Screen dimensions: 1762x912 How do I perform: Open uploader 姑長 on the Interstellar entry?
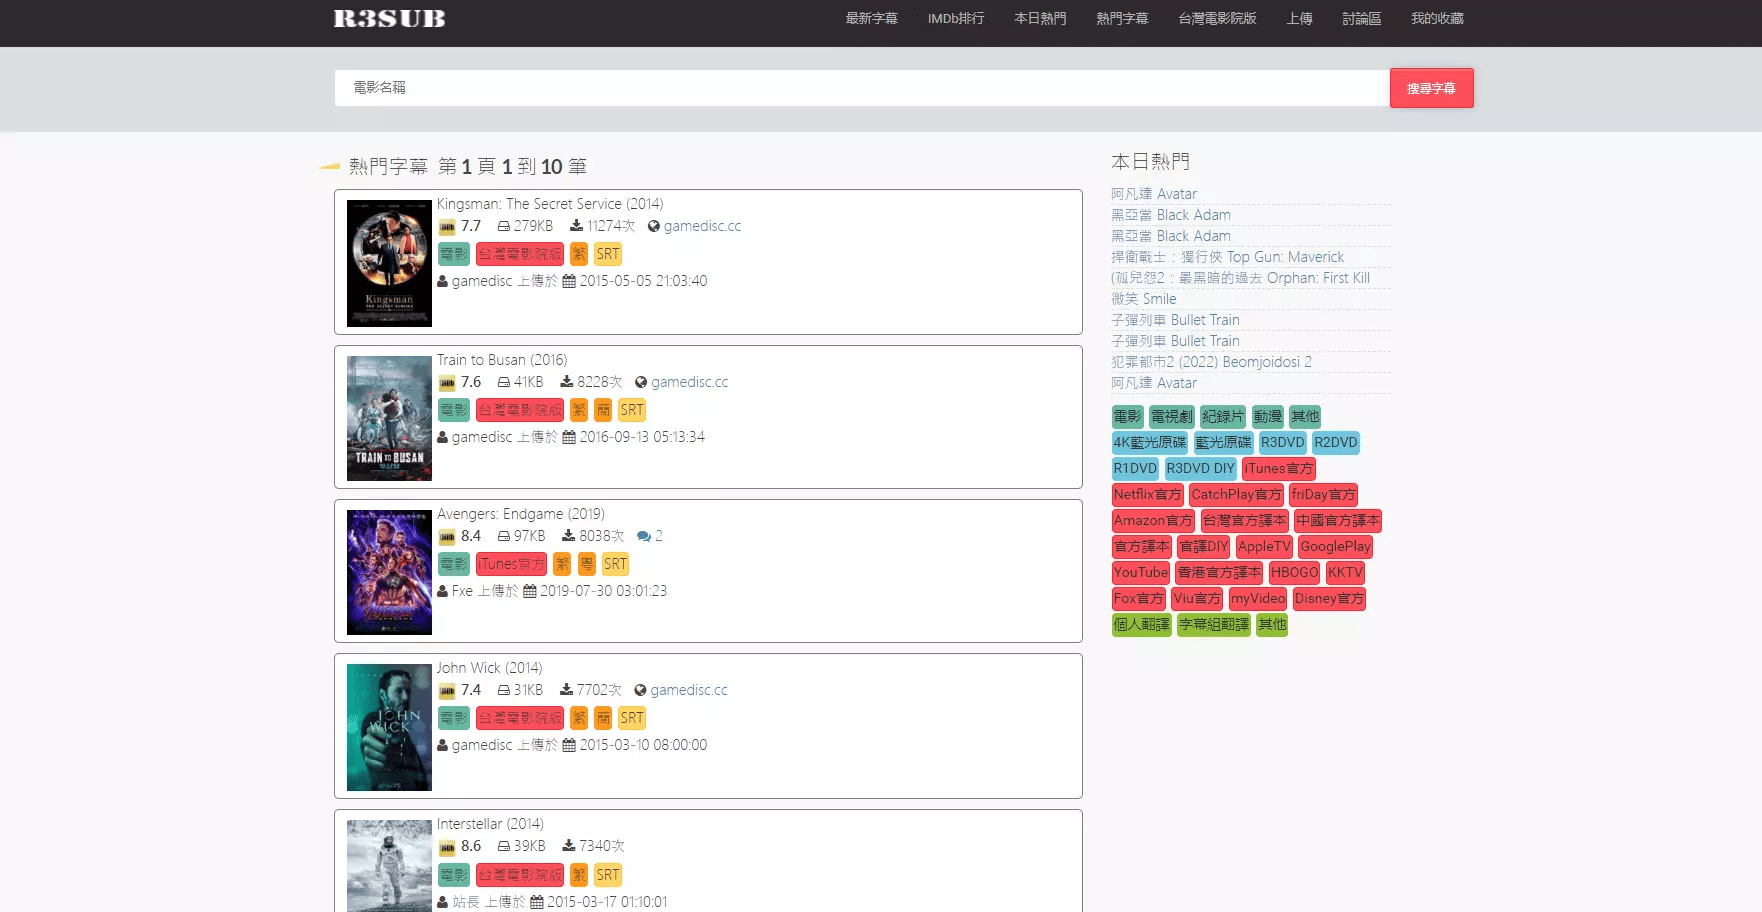[x=466, y=902]
